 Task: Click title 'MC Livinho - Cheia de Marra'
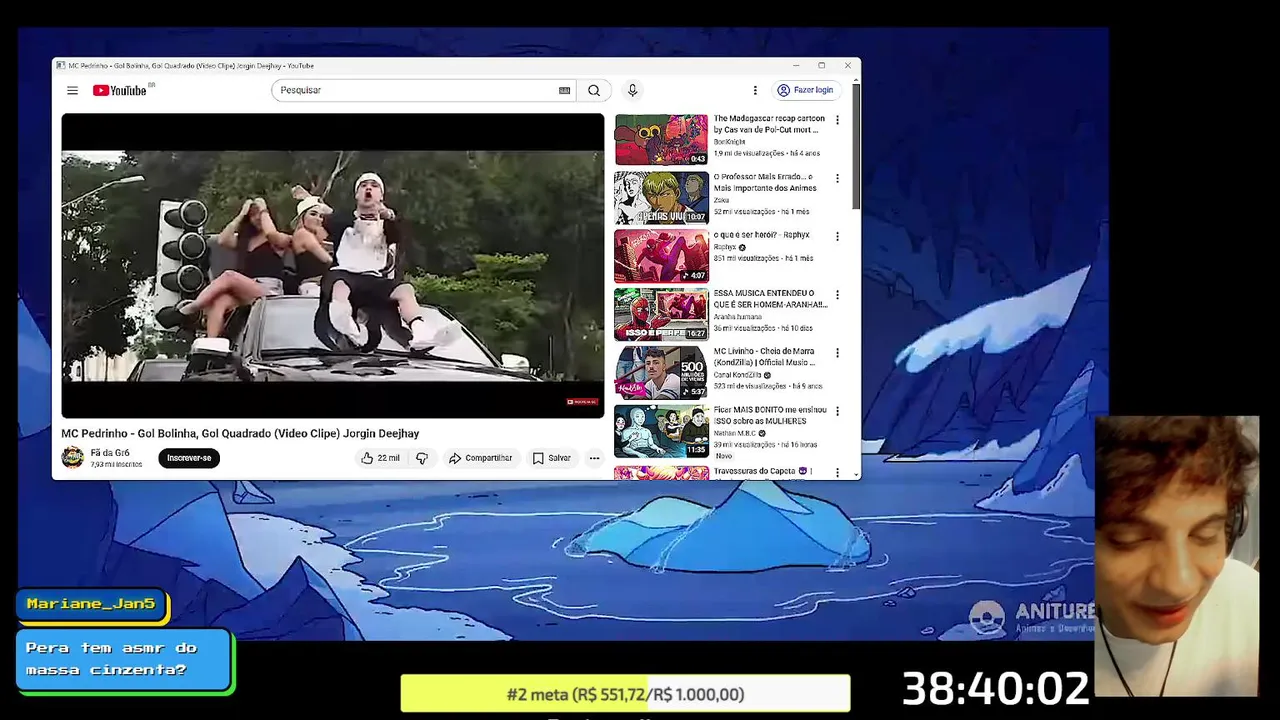(764, 357)
